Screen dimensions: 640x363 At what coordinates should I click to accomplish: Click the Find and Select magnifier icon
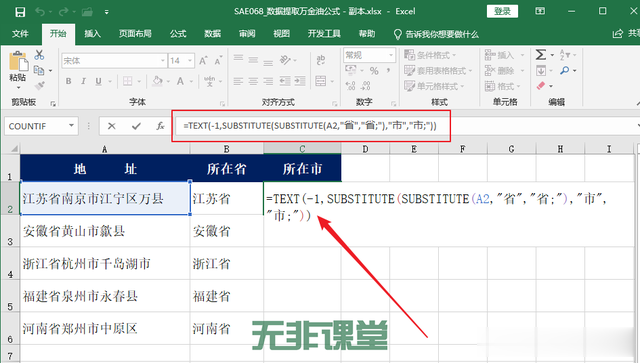tap(565, 71)
